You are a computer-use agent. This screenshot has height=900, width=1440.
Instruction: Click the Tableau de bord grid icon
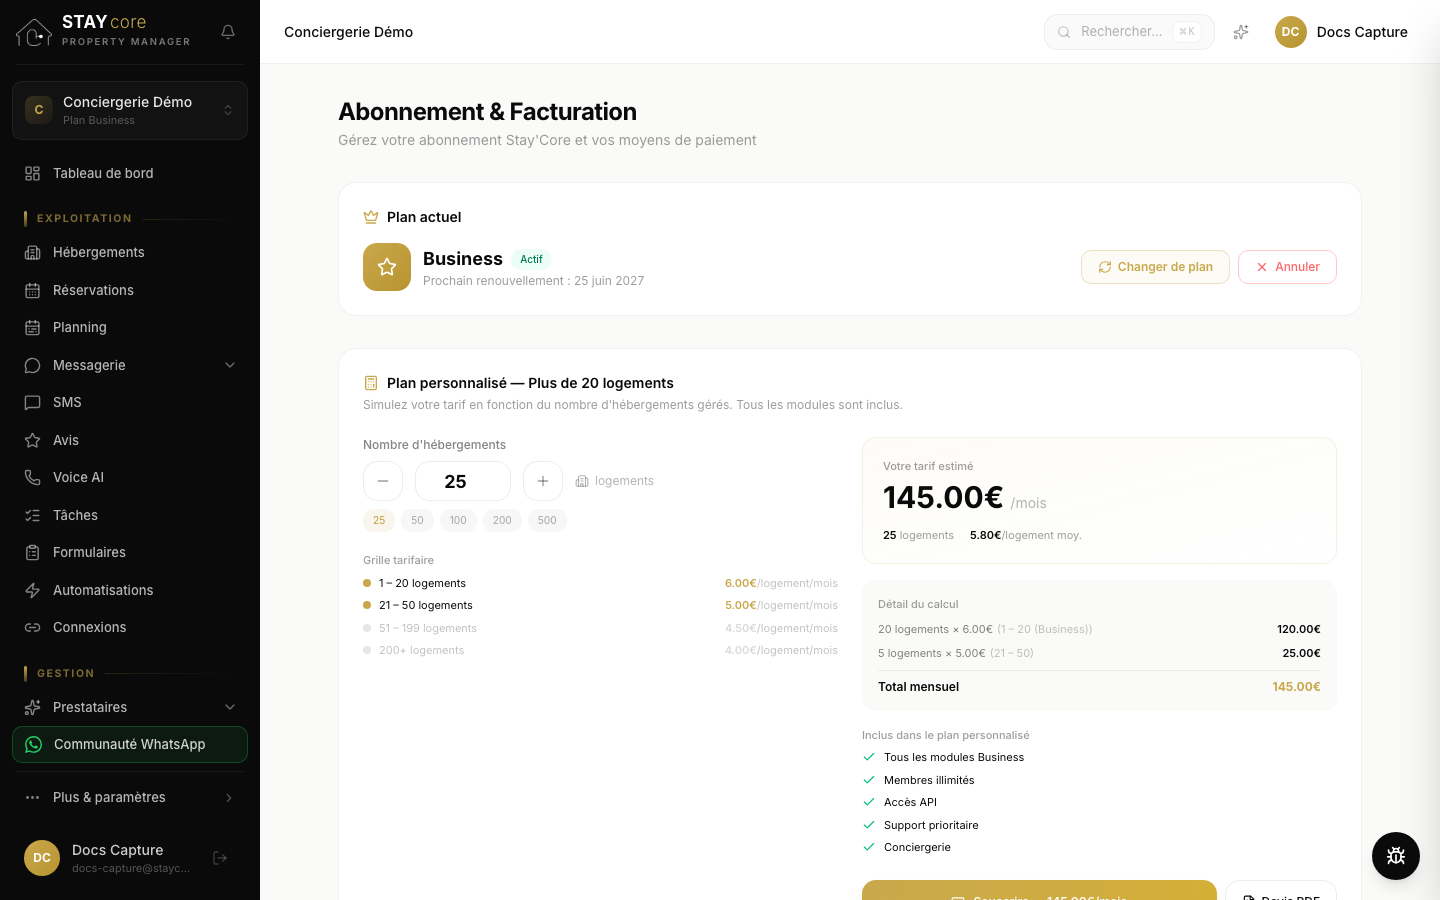pos(32,173)
